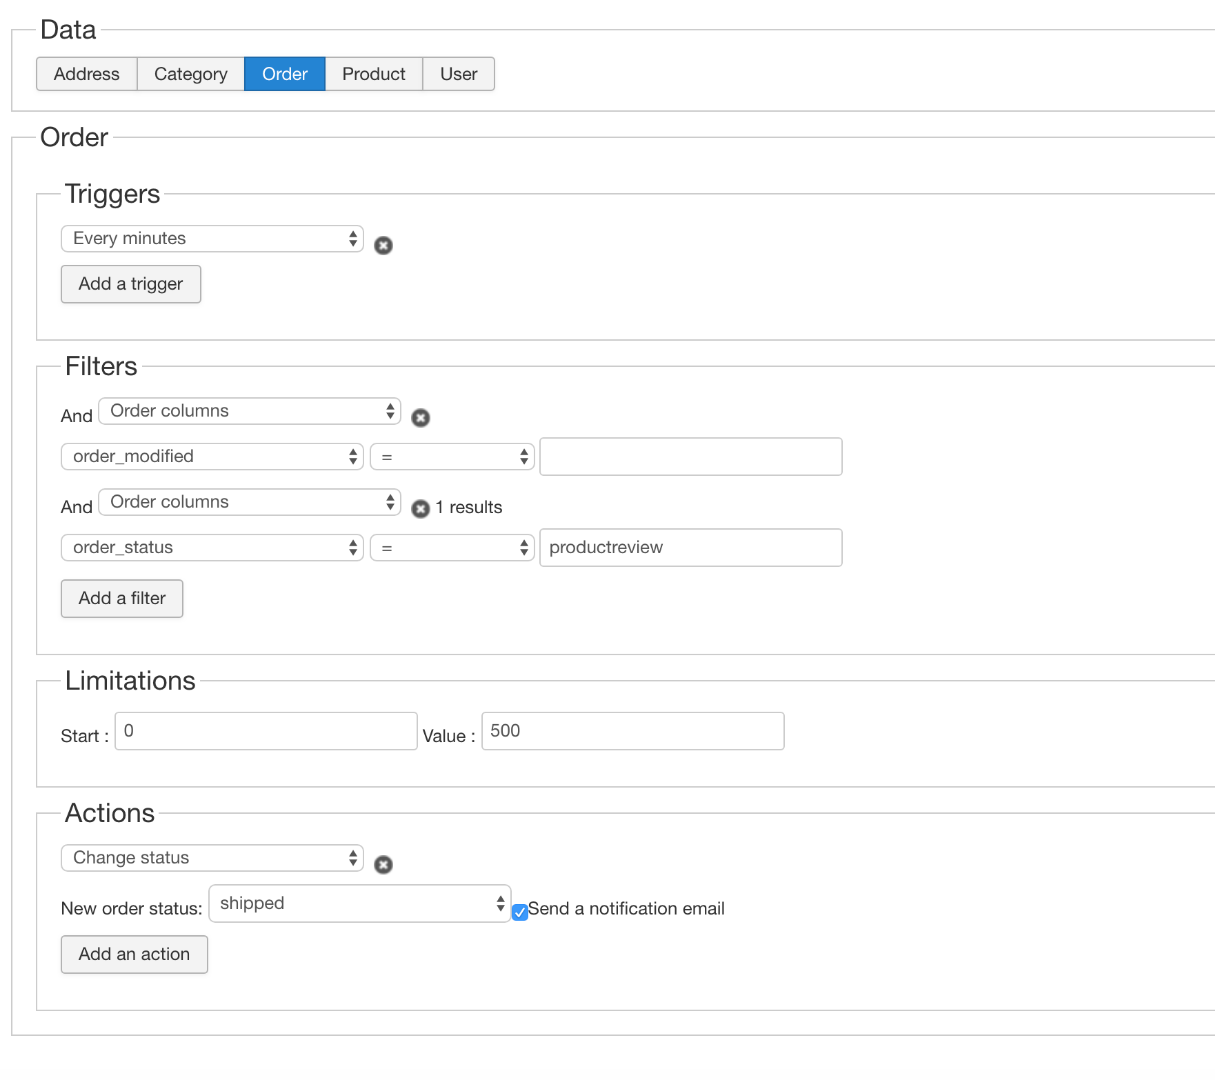
Task: Switch to the Product data tab
Action: [374, 74]
